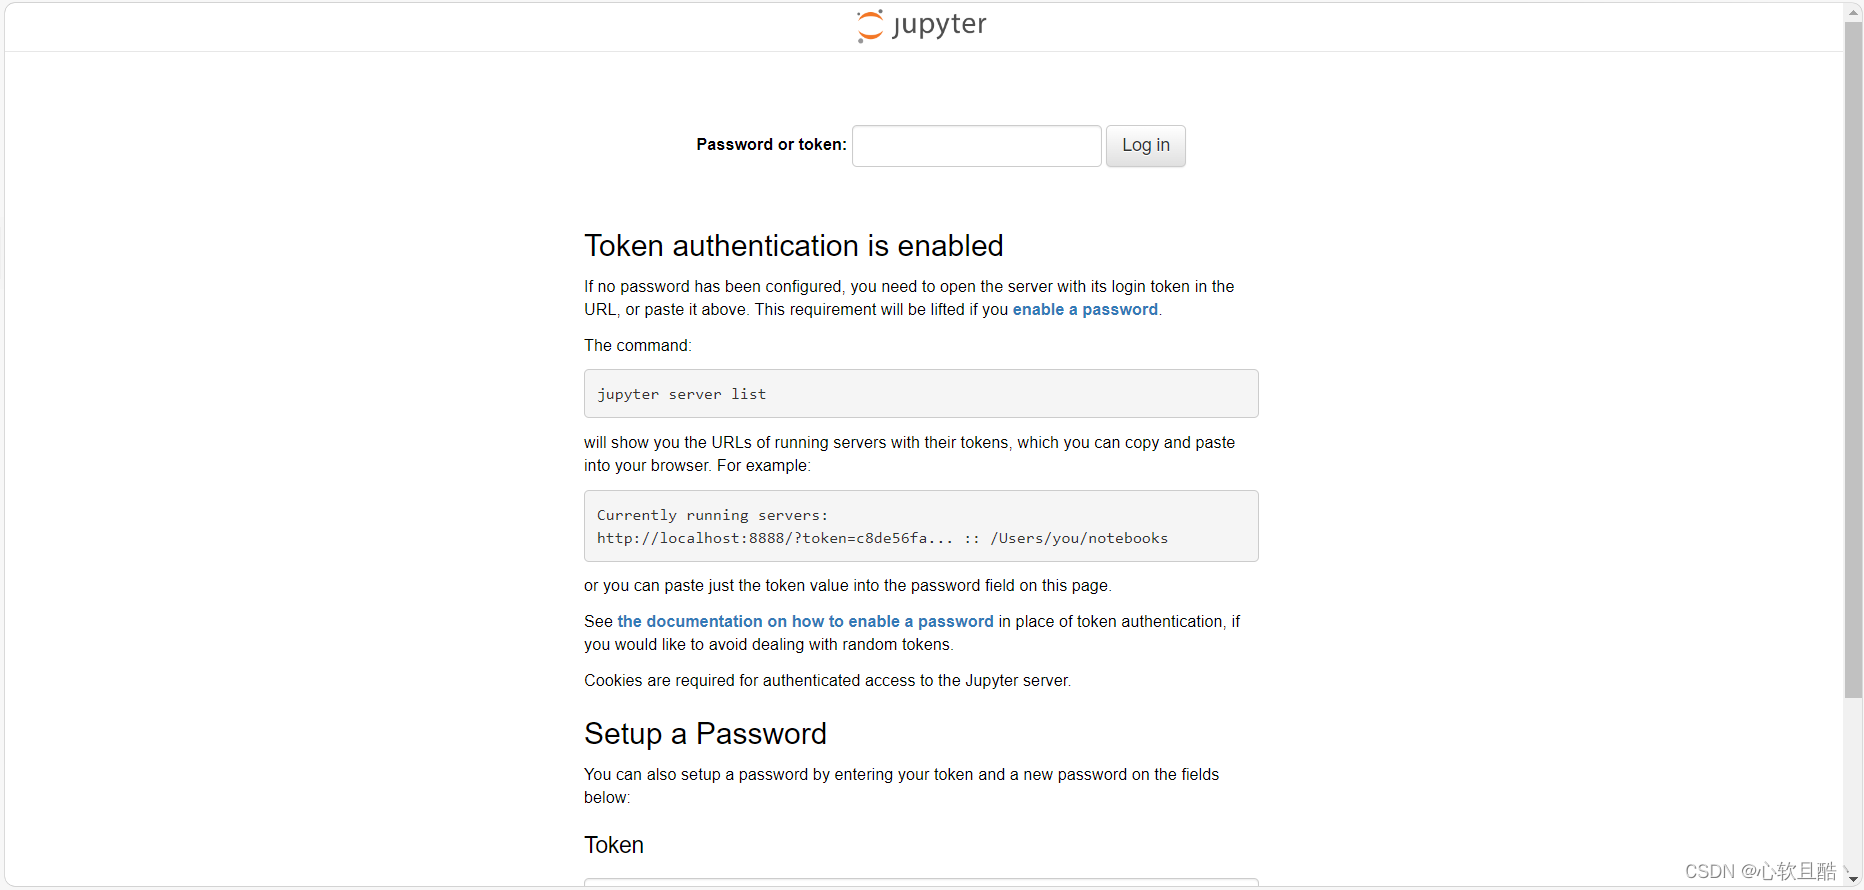This screenshot has width=1864, height=890.
Task: Click the scrollbar thumb on the right edge
Action: (x=1853, y=360)
